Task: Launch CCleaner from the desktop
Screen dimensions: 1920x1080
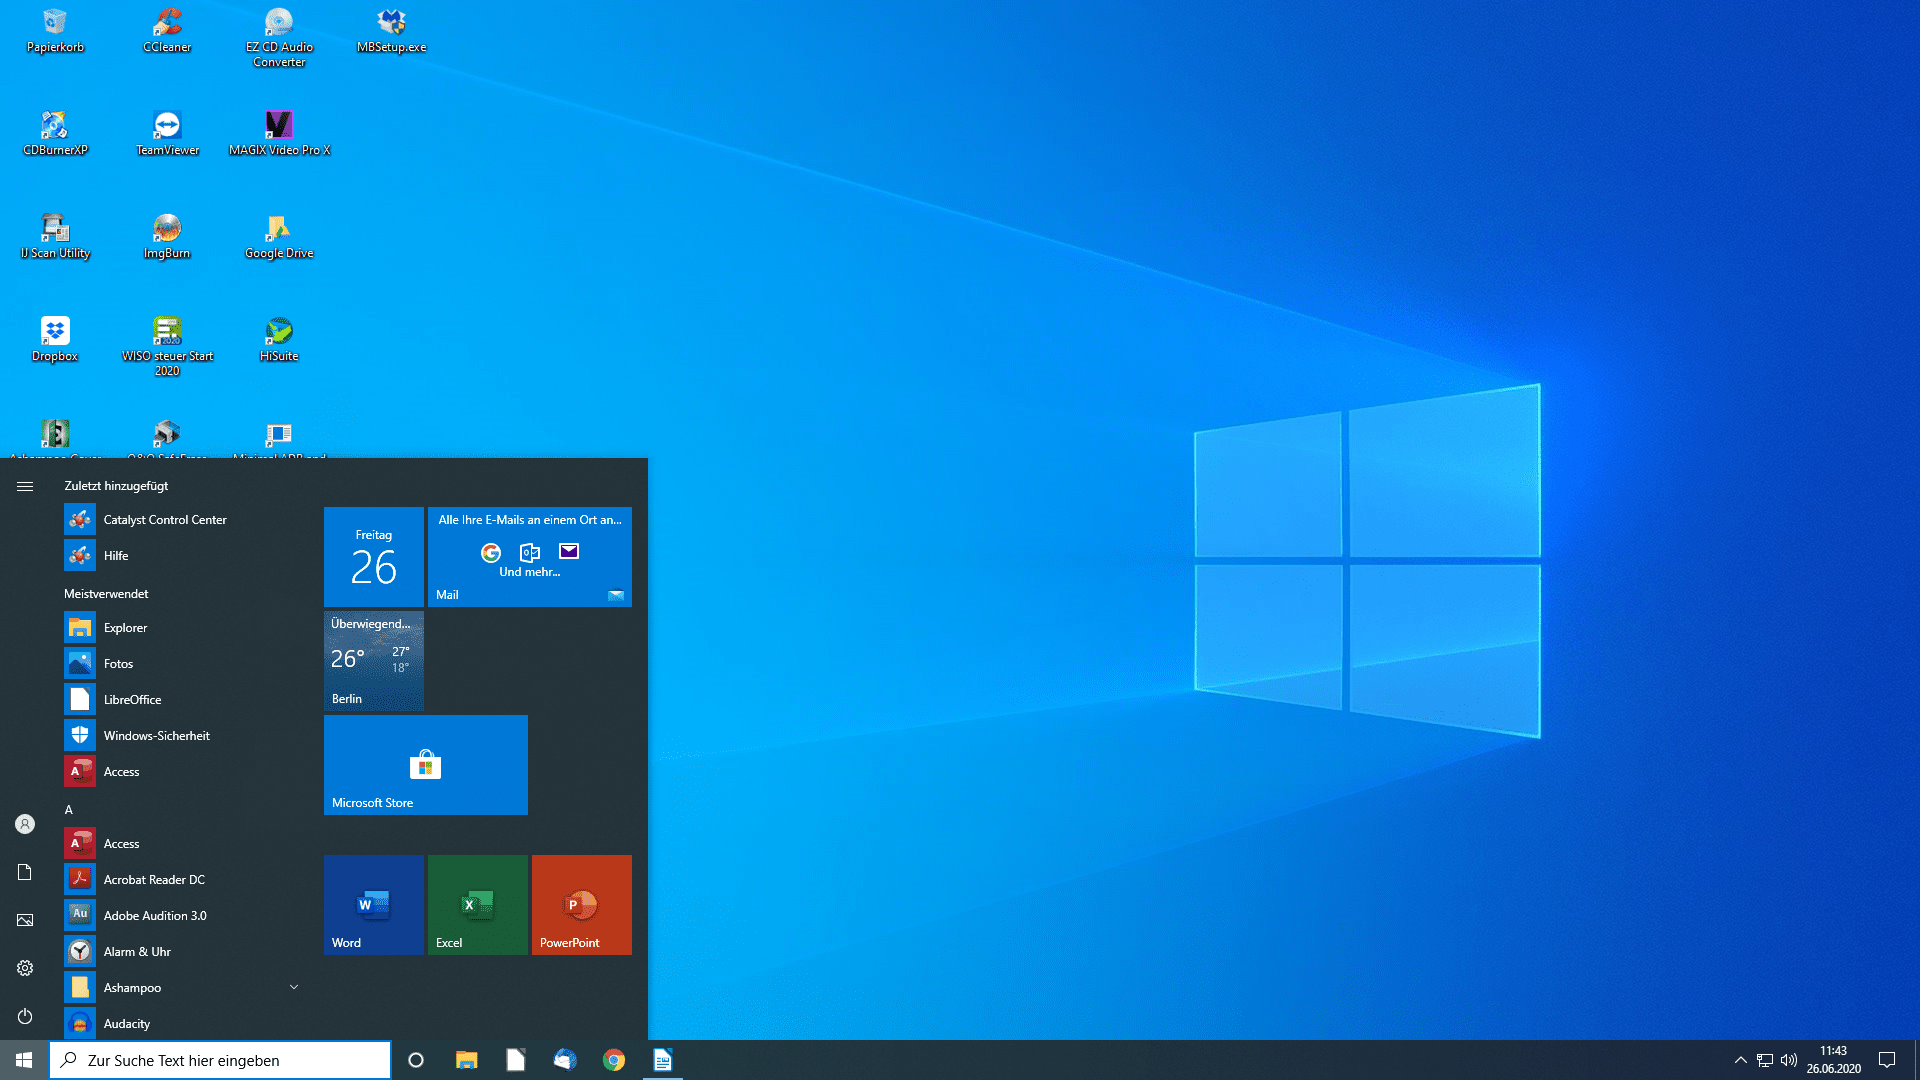Action: (167, 30)
